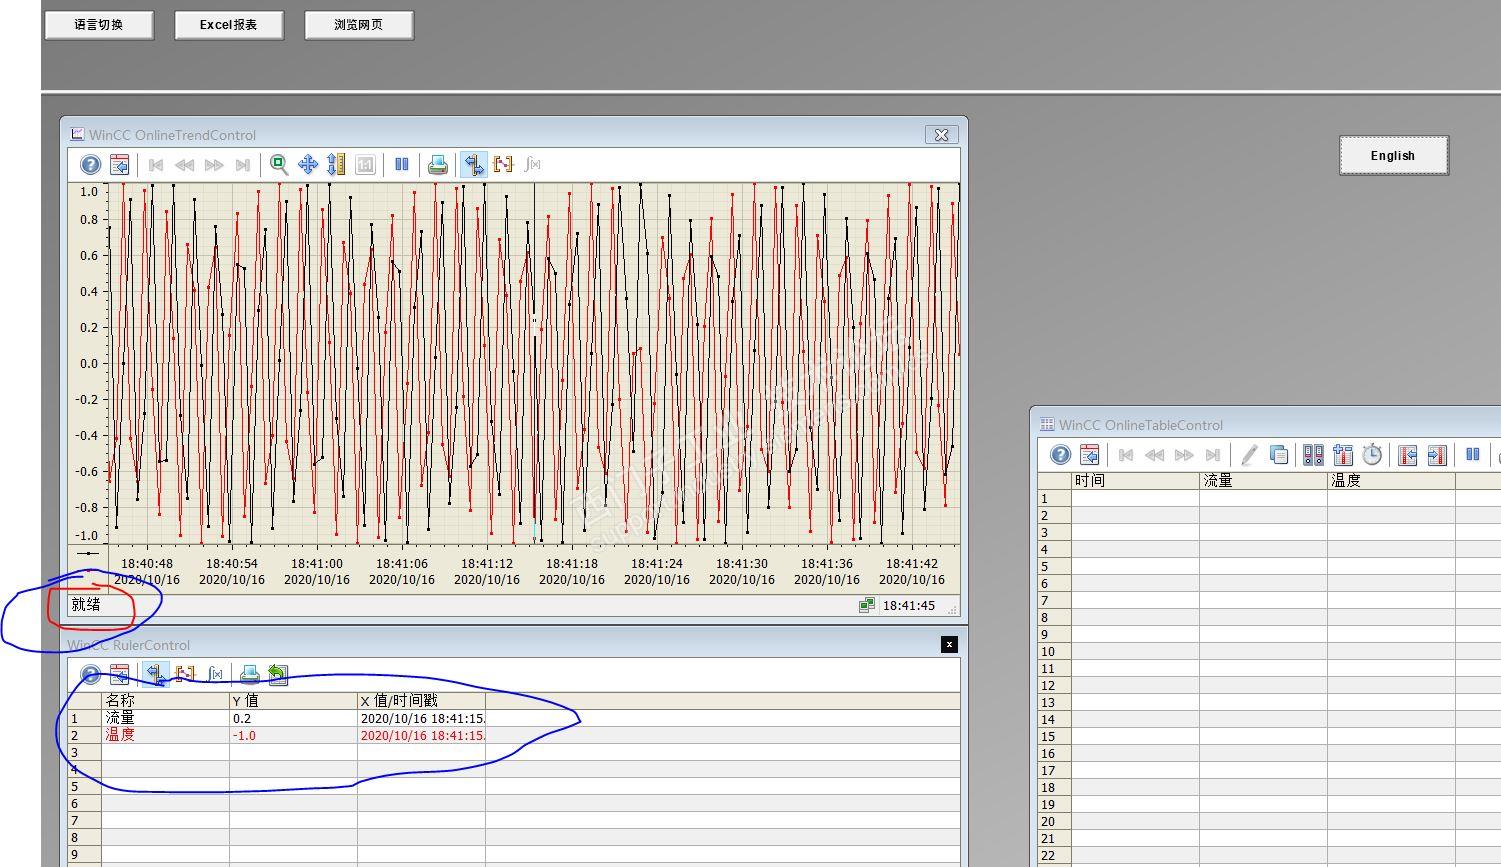Select the statistics area tool in trend toolbar

503,165
